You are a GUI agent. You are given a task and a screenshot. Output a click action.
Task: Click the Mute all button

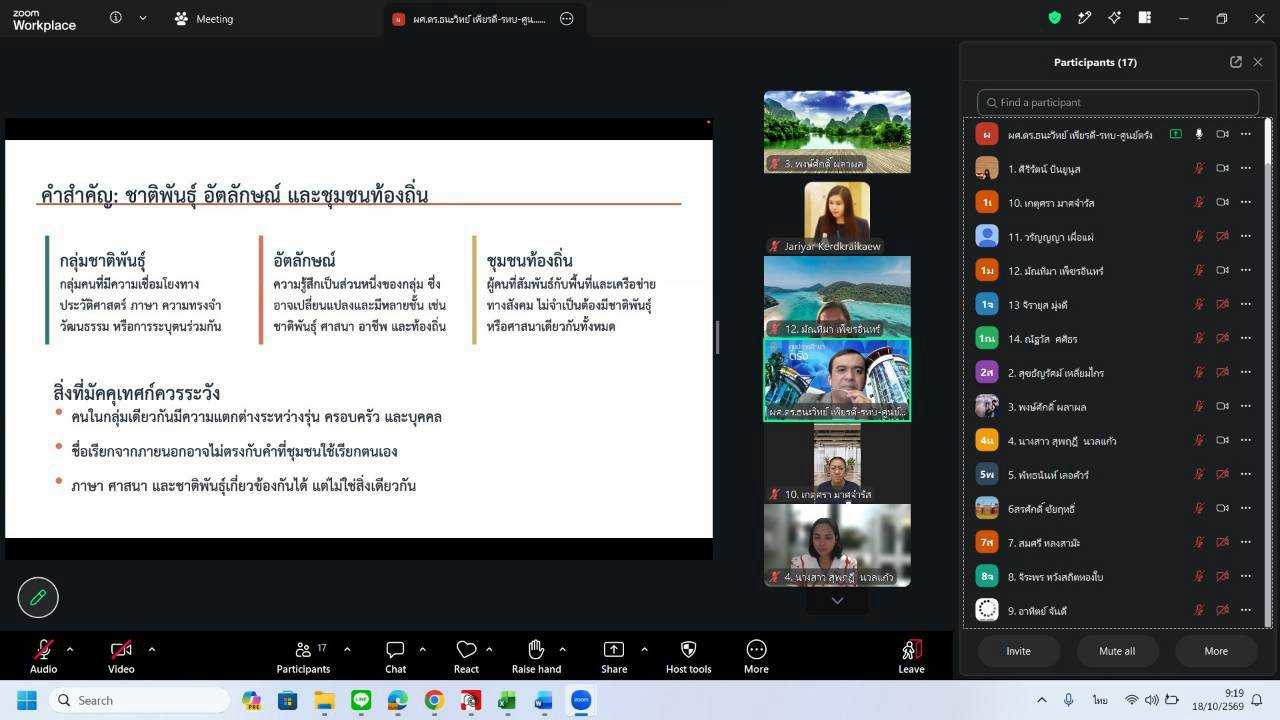pyautogui.click(x=1117, y=651)
